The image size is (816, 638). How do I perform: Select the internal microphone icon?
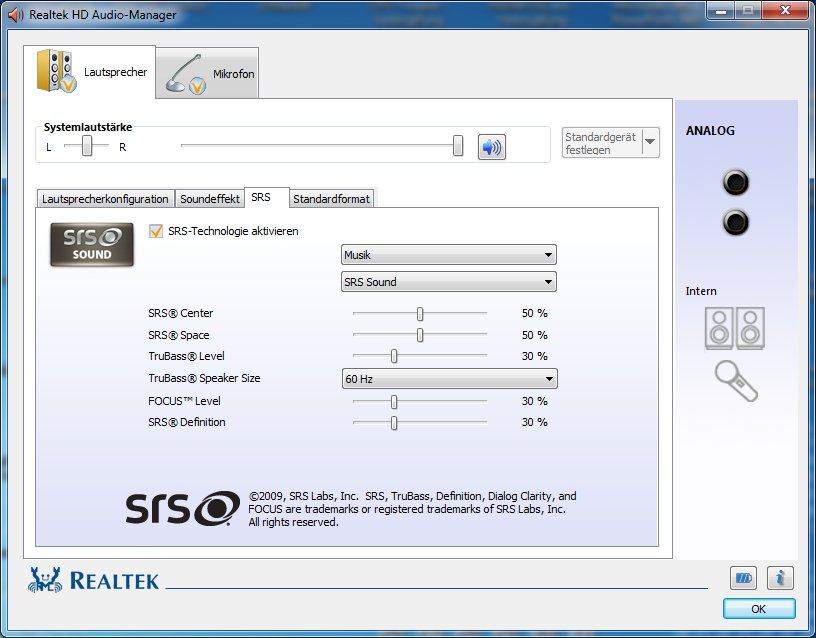tap(735, 381)
